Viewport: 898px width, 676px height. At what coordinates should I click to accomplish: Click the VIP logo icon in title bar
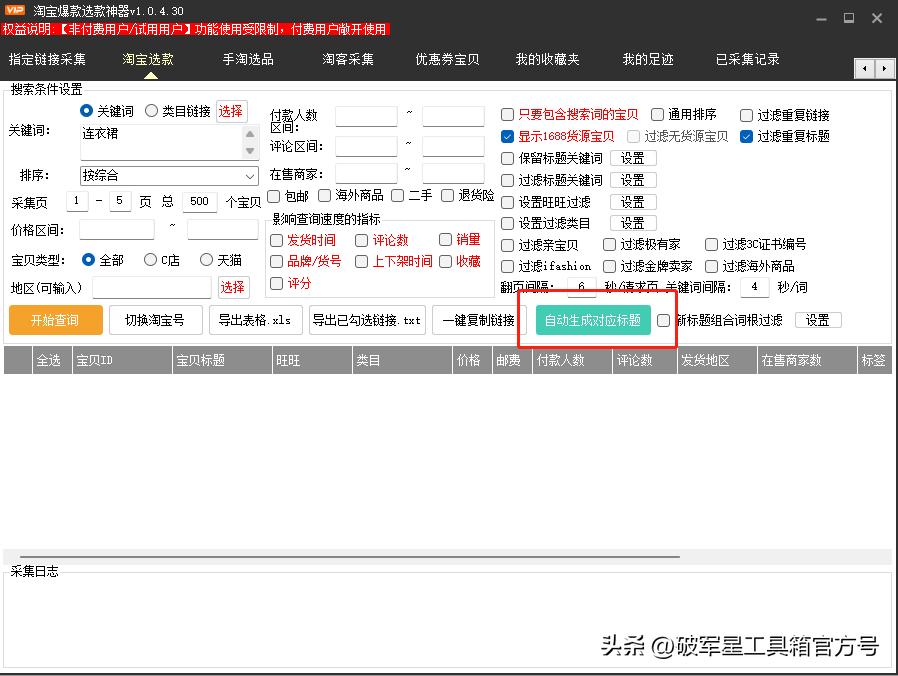click(14, 10)
